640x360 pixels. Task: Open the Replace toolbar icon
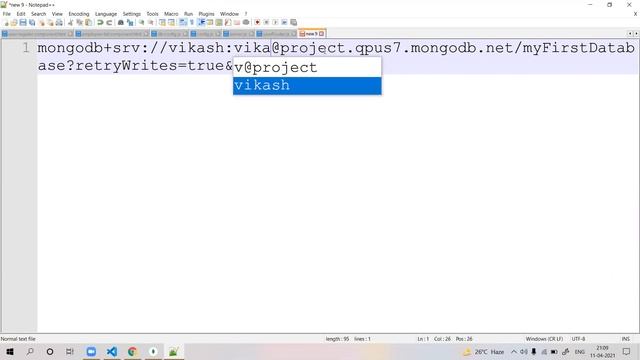(x=130, y=22)
